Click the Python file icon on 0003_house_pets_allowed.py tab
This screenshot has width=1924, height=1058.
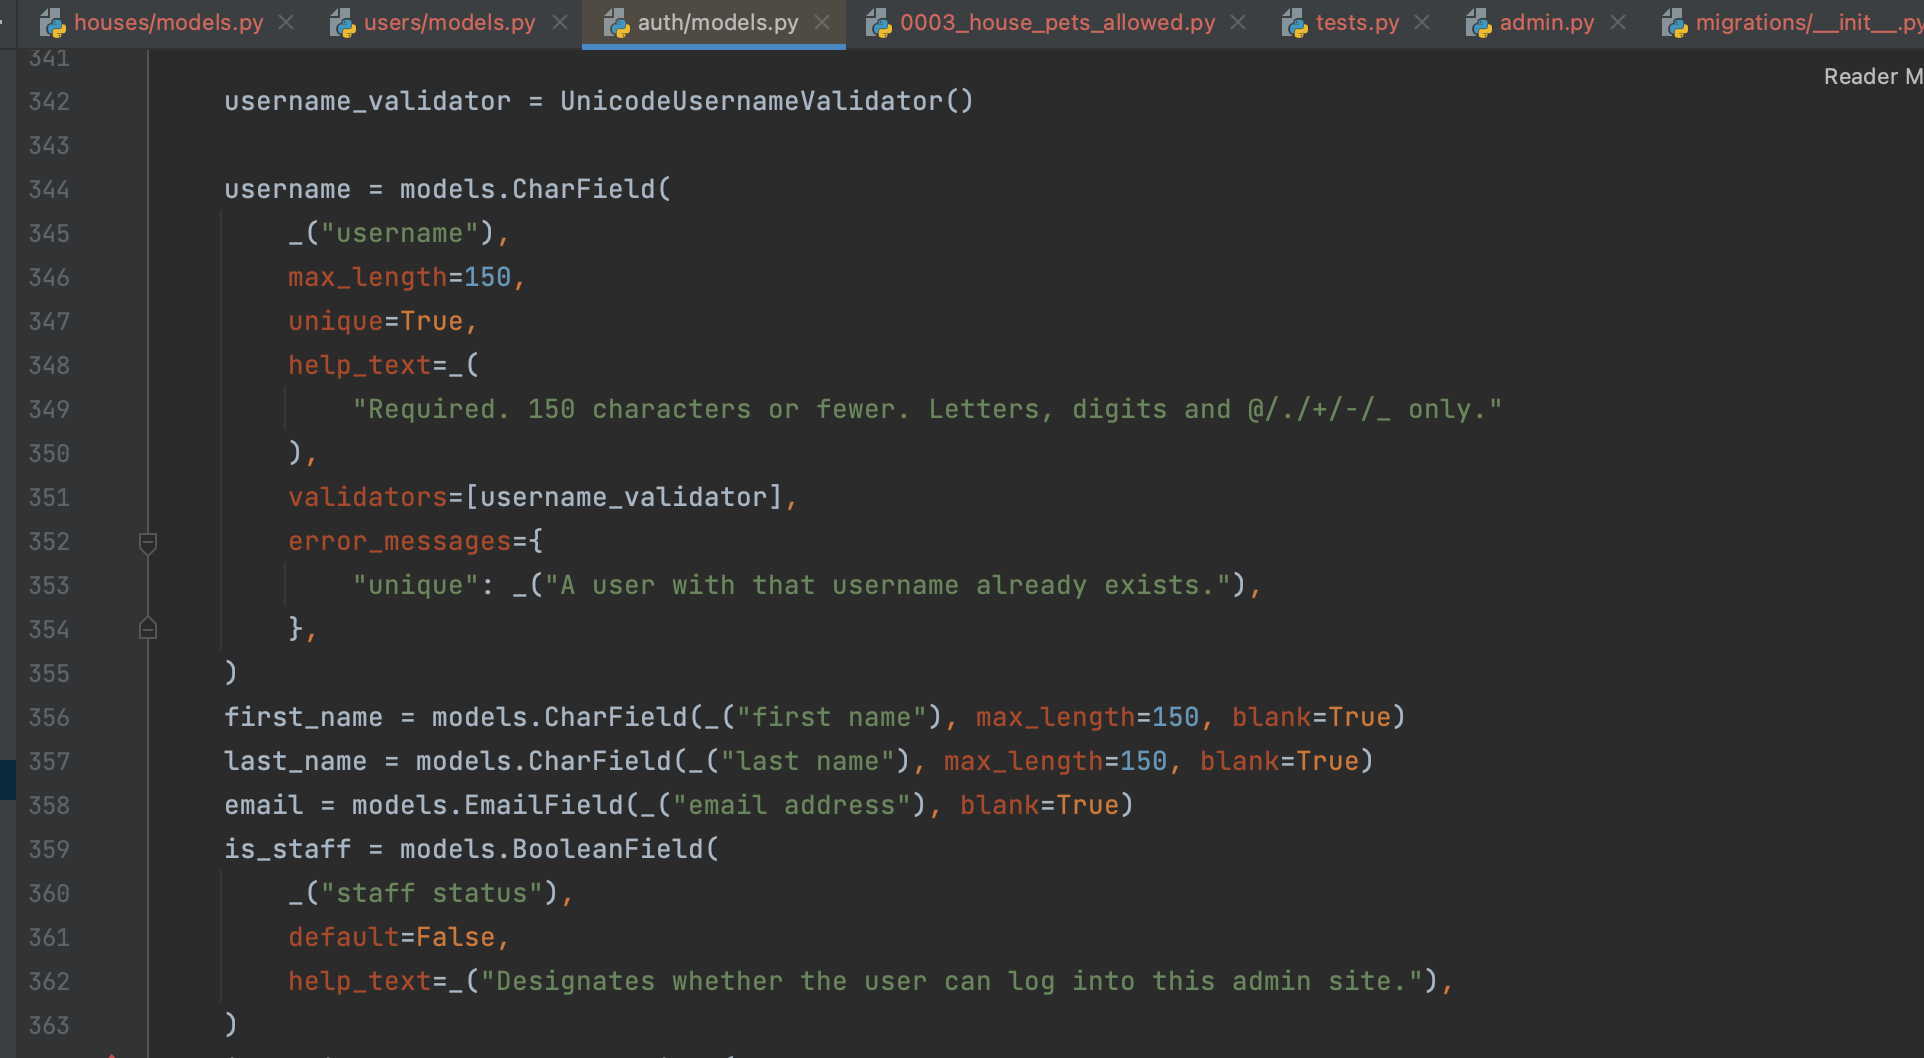click(x=879, y=23)
